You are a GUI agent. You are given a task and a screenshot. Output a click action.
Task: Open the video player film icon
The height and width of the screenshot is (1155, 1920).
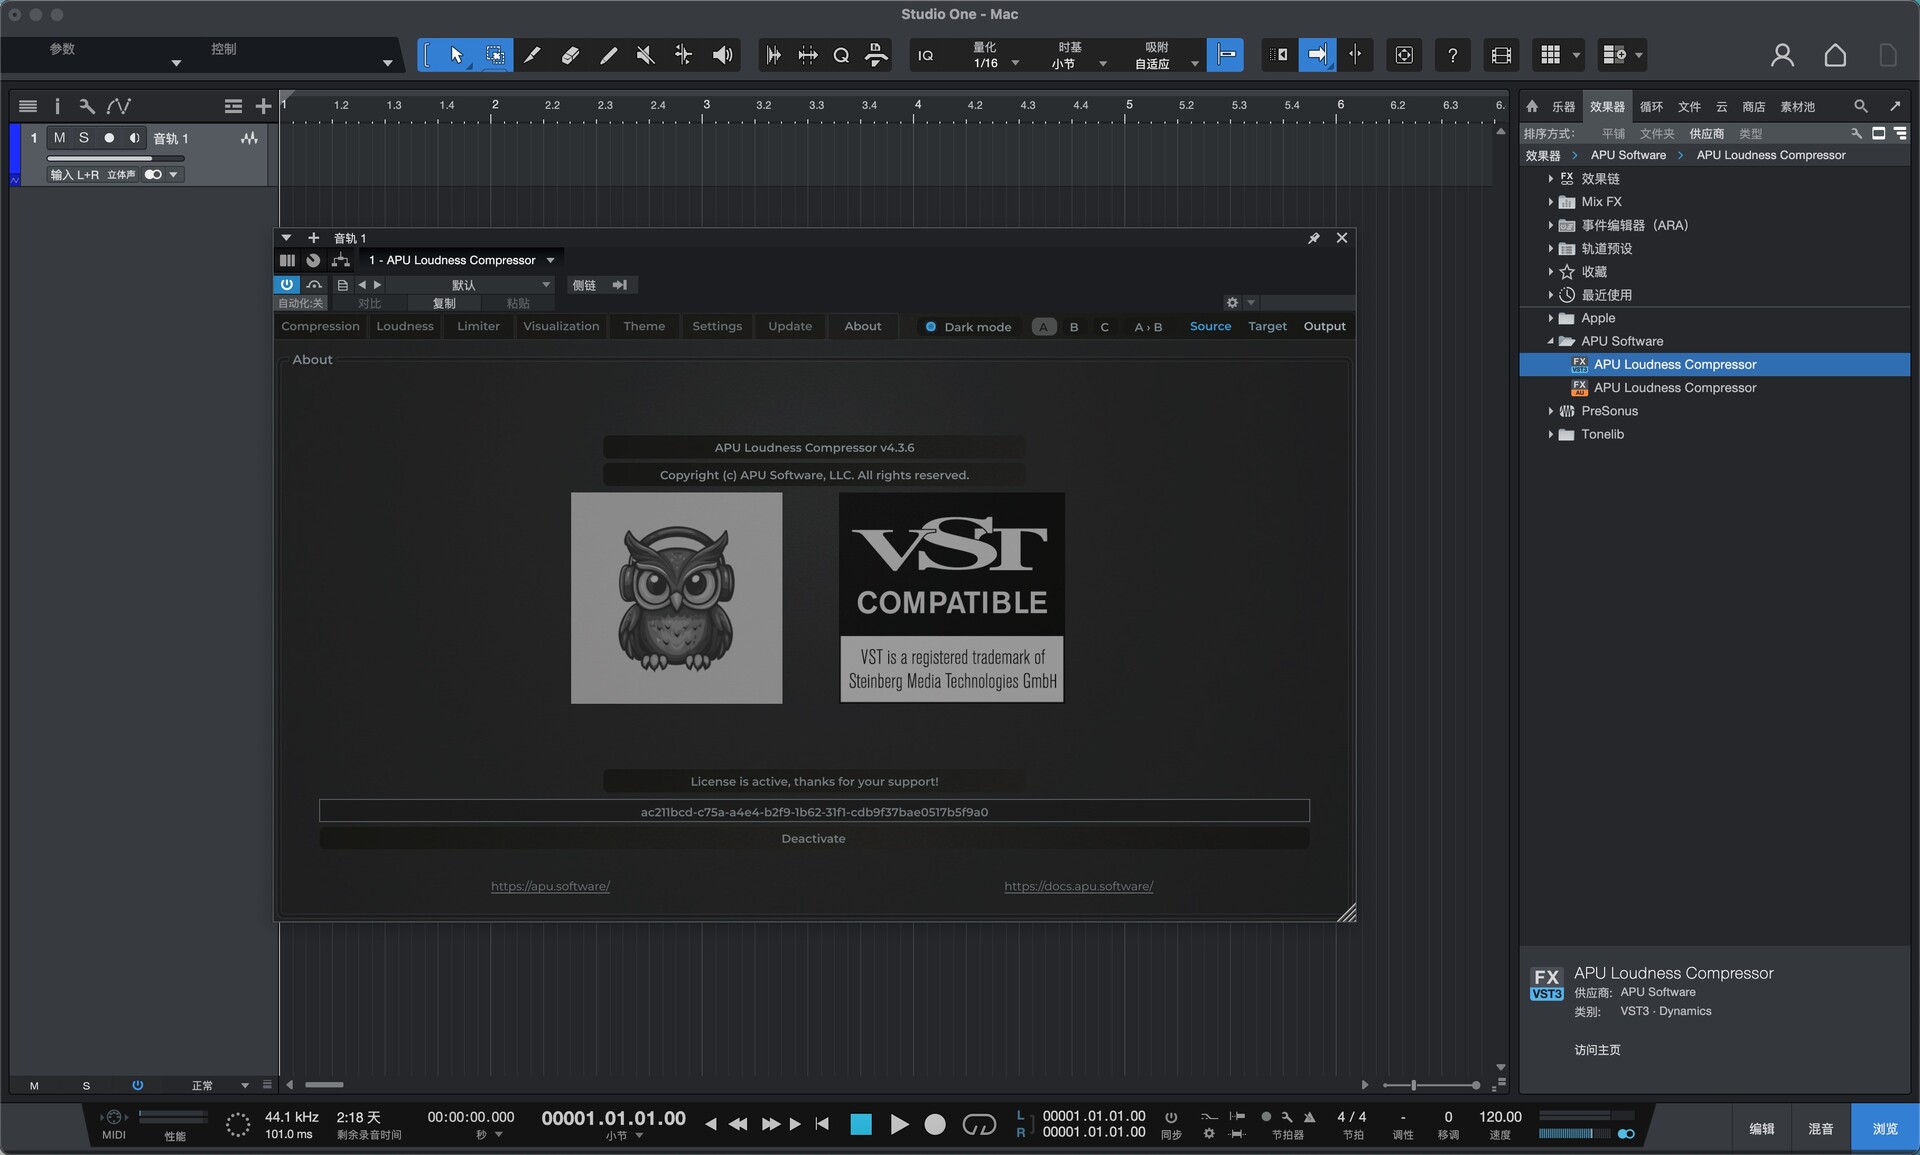pos(1501,55)
